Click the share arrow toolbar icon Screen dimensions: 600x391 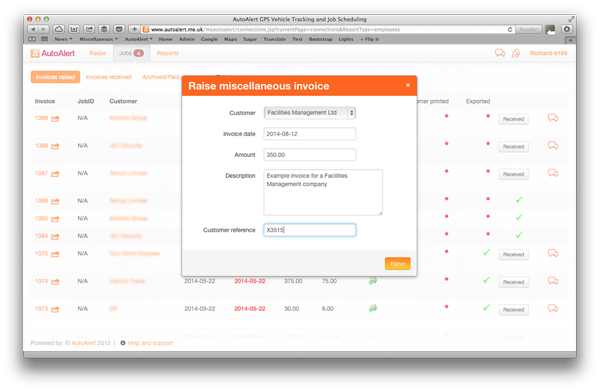click(89, 29)
